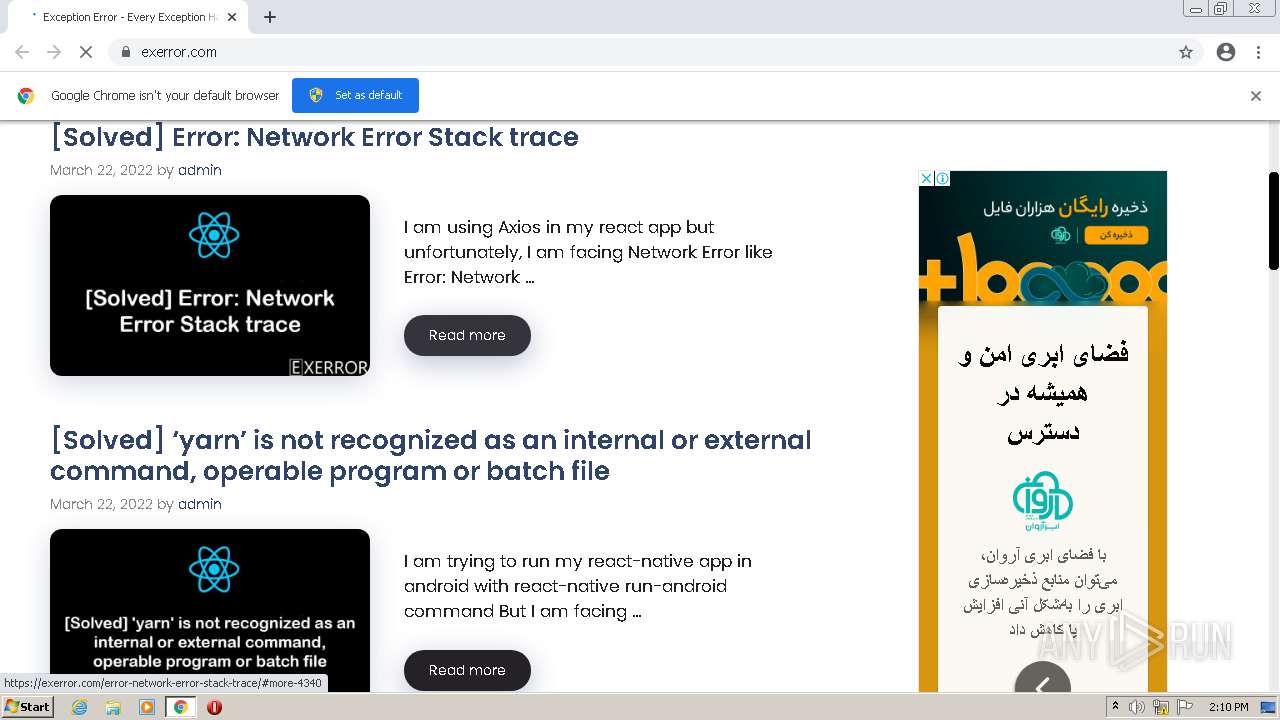The image size is (1280, 720).
Task: View site lock information icon
Action: pyautogui.click(x=125, y=52)
